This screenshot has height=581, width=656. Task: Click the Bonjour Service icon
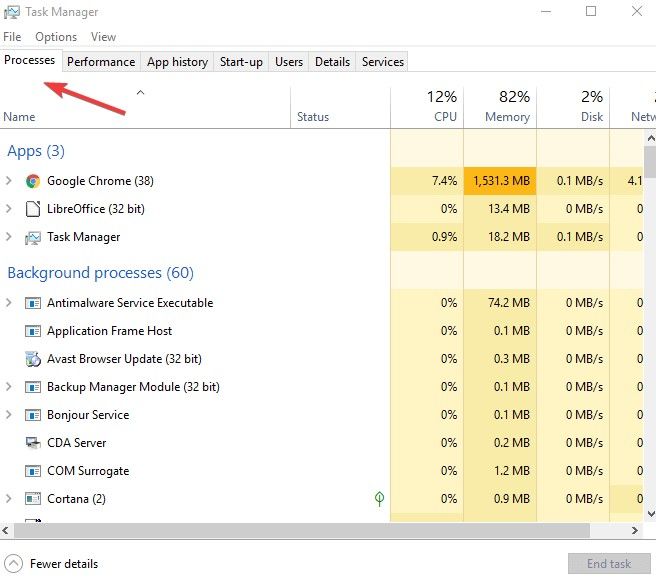click(33, 415)
